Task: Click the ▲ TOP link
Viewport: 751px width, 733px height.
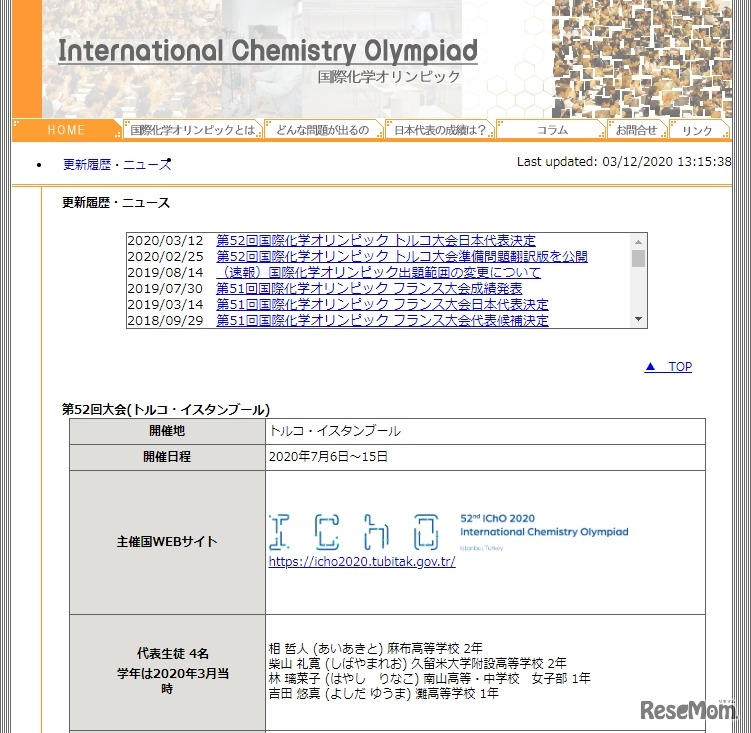Action: pyautogui.click(x=668, y=366)
